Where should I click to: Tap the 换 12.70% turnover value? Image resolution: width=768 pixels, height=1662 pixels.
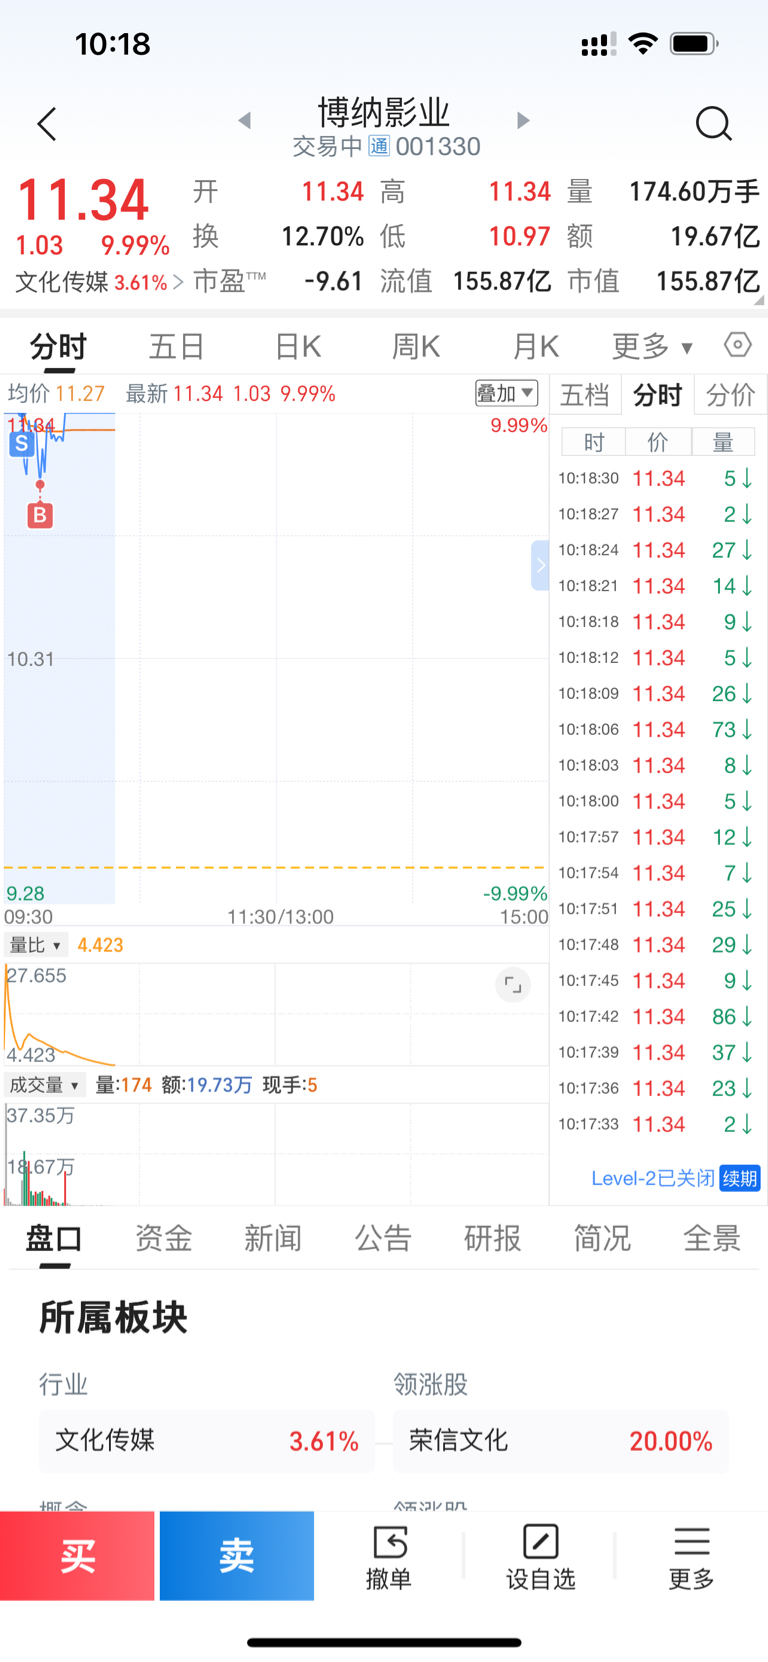point(322,237)
